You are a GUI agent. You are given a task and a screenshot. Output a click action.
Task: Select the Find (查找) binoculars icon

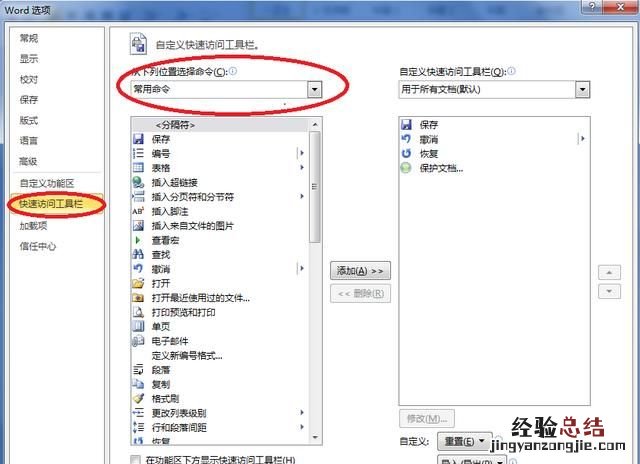[138, 255]
